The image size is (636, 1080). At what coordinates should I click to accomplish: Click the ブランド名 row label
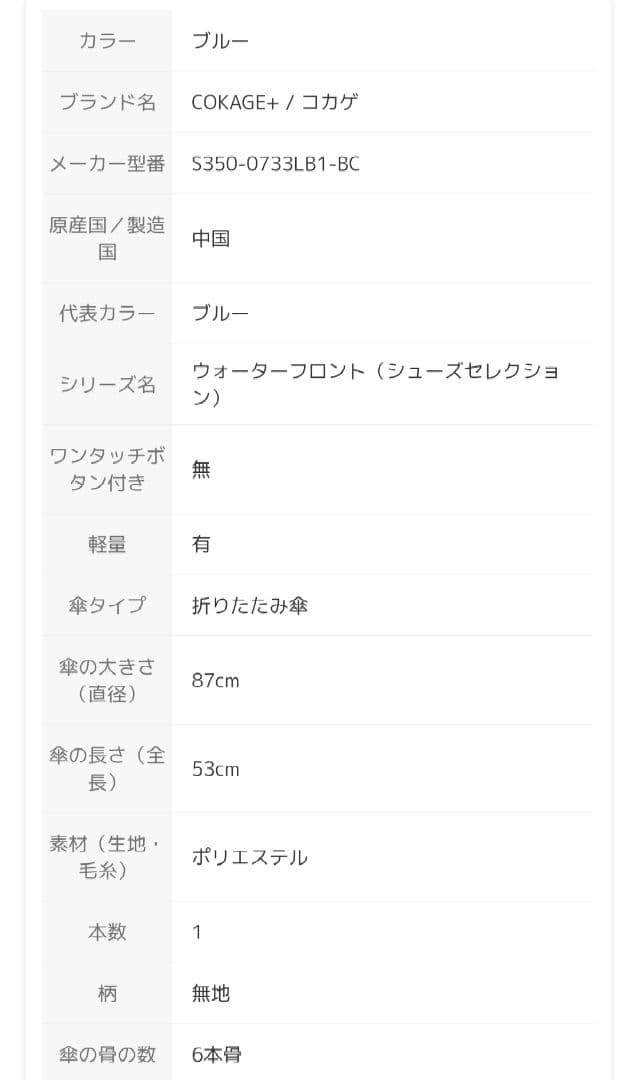pos(107,102)
